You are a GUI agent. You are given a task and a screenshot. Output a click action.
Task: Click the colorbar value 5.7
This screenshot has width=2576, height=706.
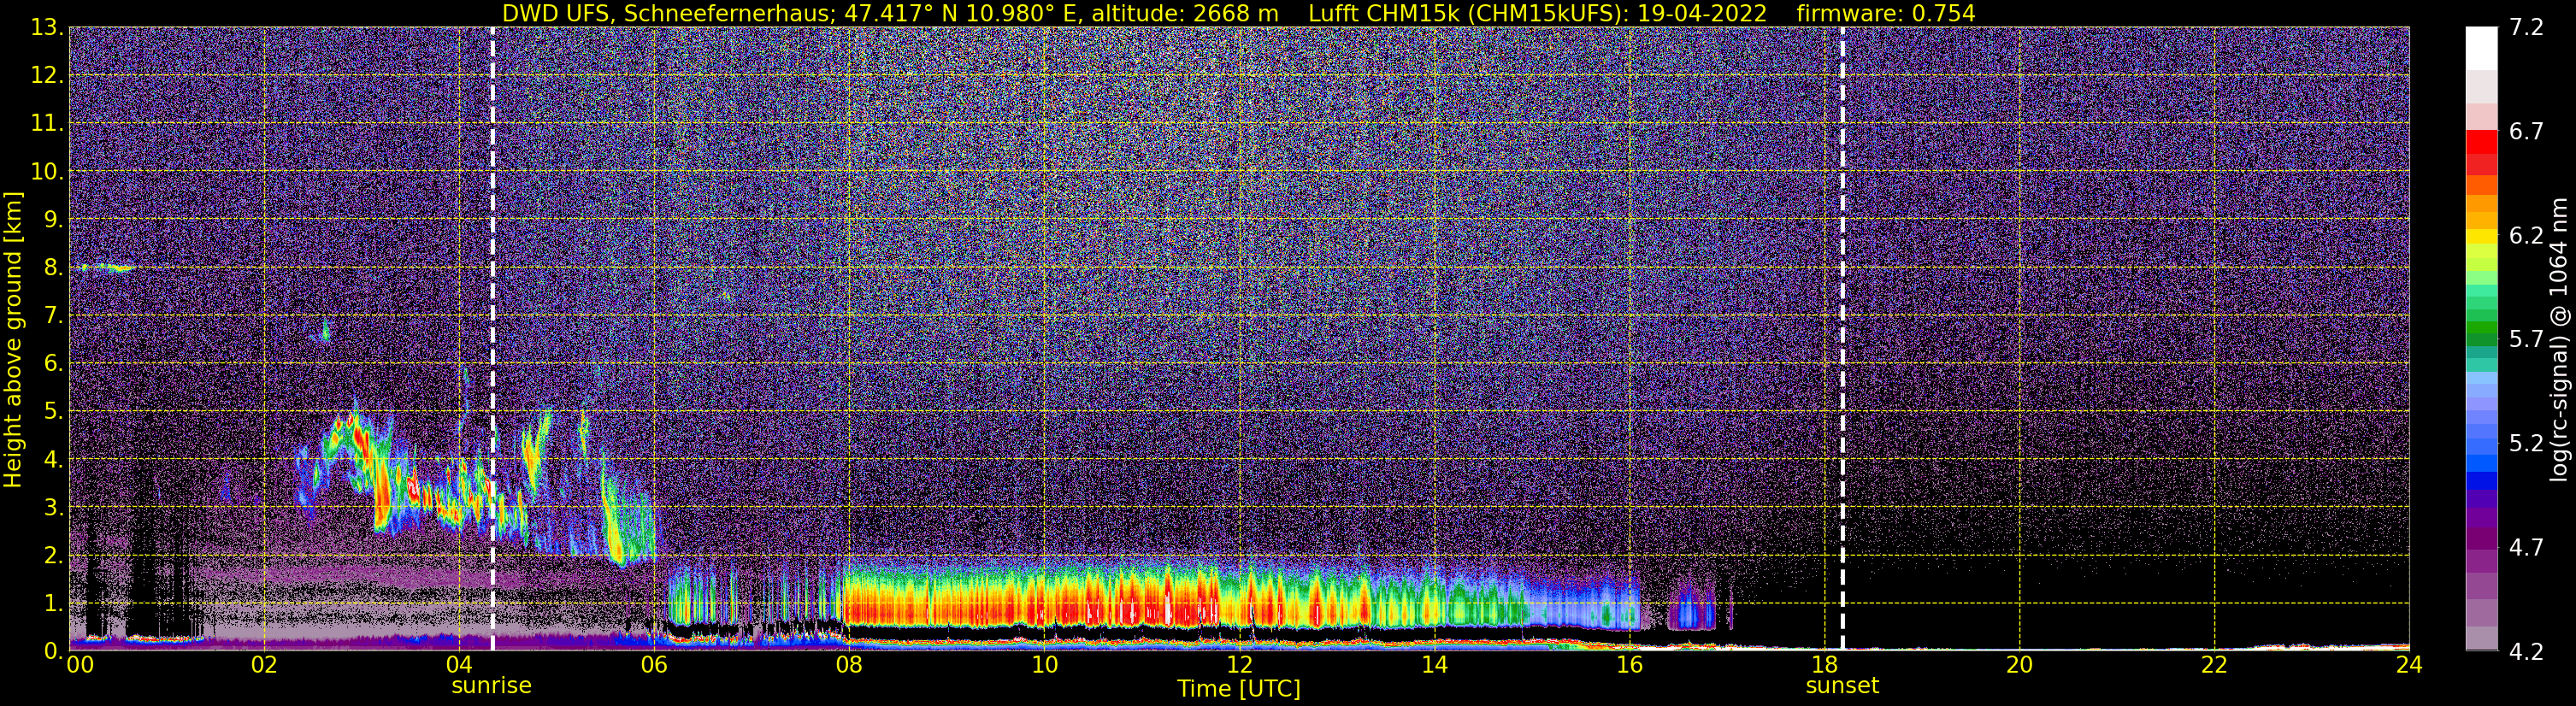coord(2526,340)
